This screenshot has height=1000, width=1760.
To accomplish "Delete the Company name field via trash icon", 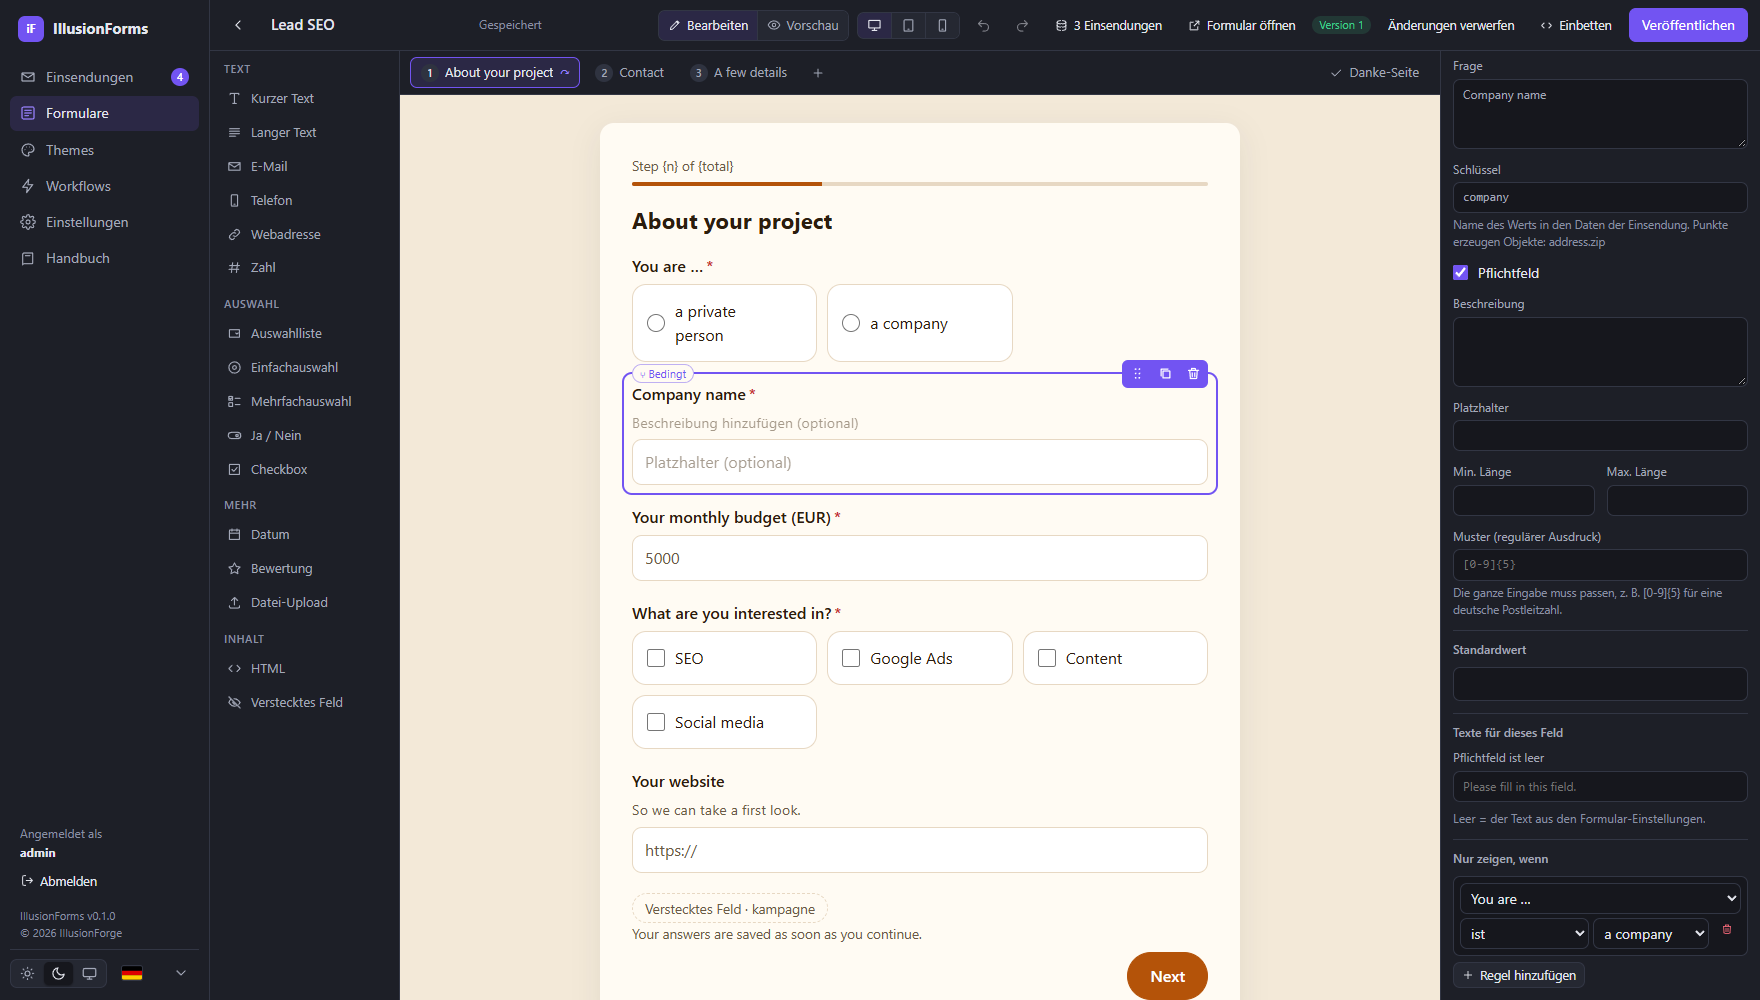I will 1193,373.
